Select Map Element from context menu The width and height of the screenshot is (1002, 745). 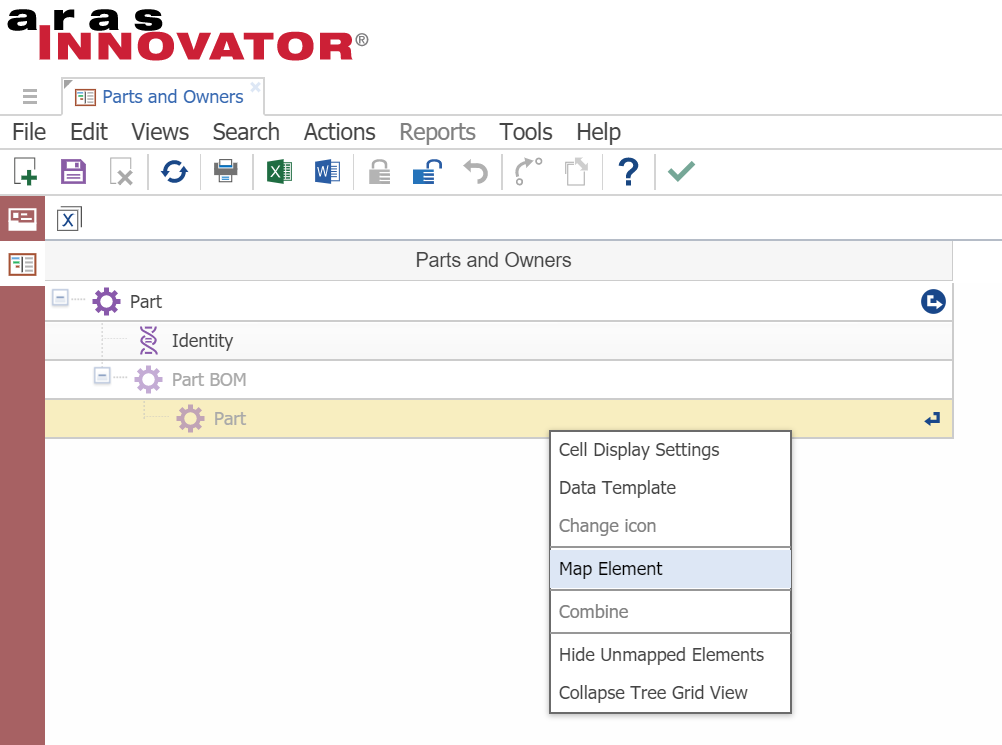(x=611, y=569)
